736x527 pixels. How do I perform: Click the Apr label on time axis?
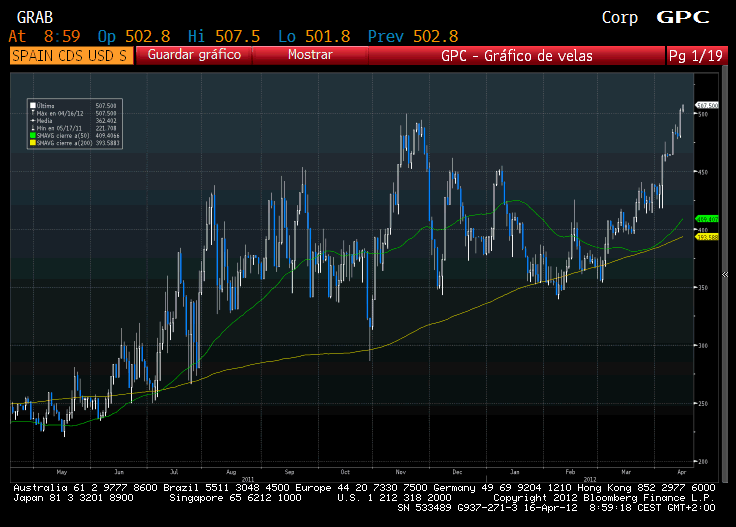[x=682, y=472]
